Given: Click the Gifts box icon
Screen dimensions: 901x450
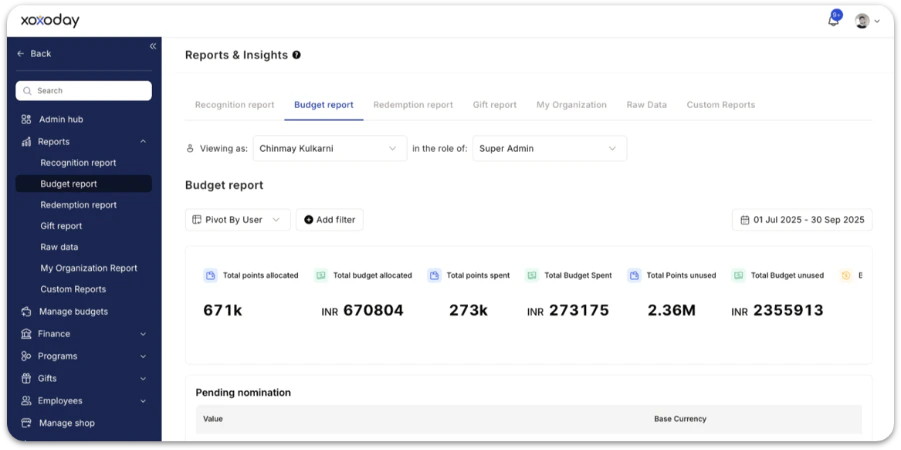Looking at the screenshot, I should [x=26, y=379].
